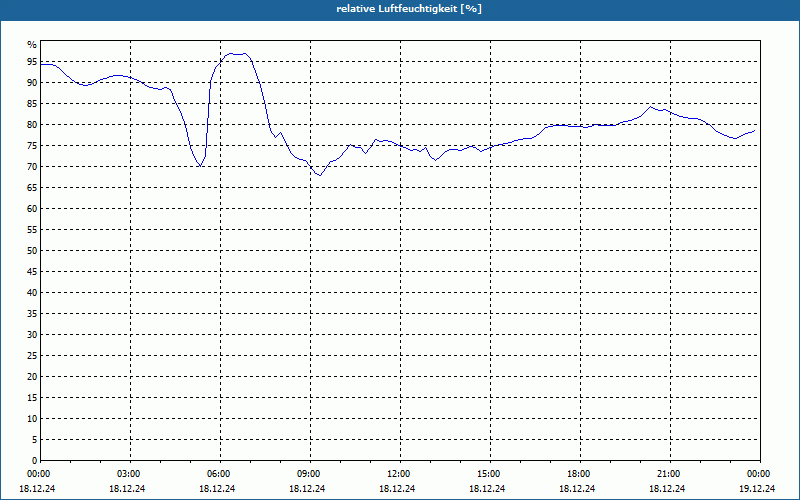The image size is (800, 500).
Task: Select the x-axis time label "18:00"
Action: [x=581, y=474]
